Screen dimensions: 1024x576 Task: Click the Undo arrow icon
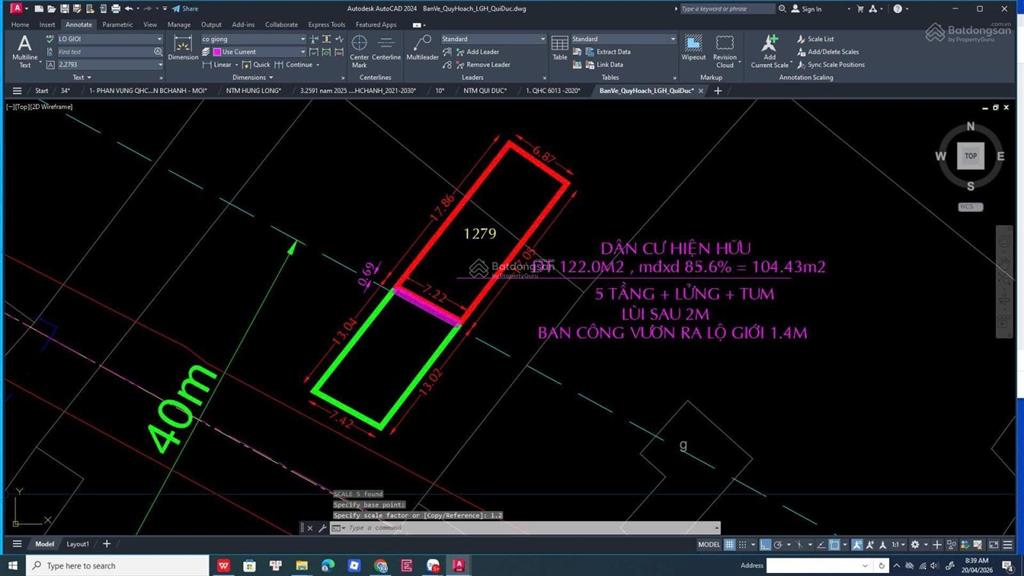pyautogui.click(x=129, y=8)
